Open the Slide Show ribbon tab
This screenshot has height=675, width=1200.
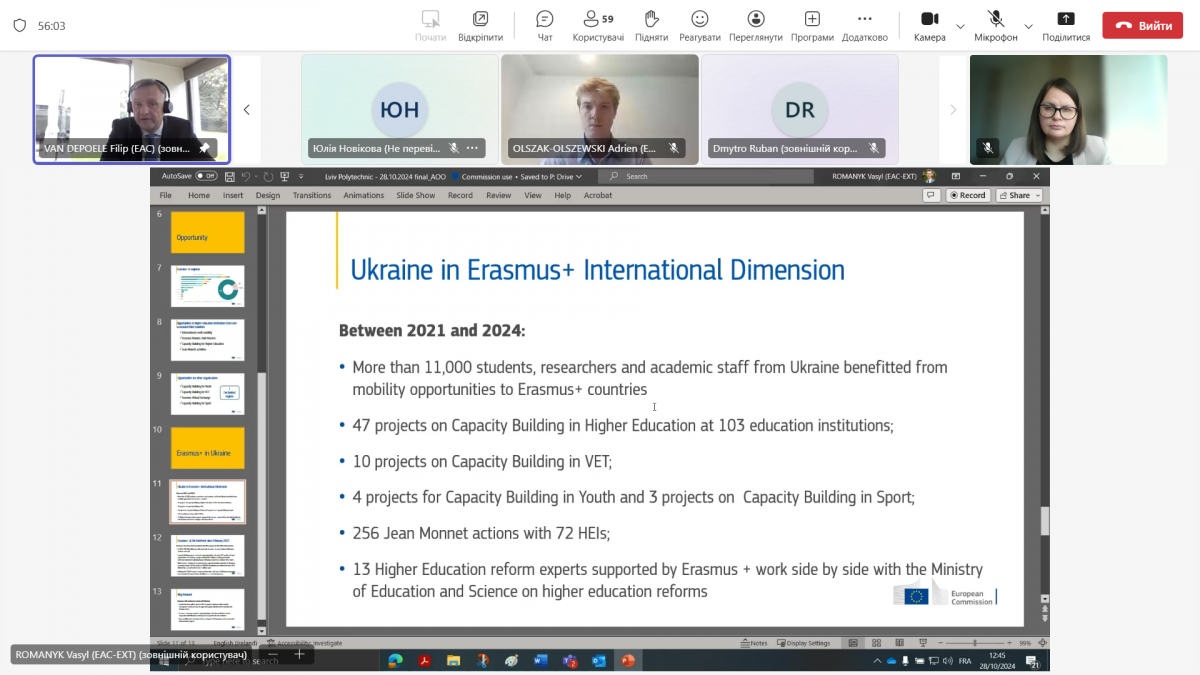[x=415, y=196]
